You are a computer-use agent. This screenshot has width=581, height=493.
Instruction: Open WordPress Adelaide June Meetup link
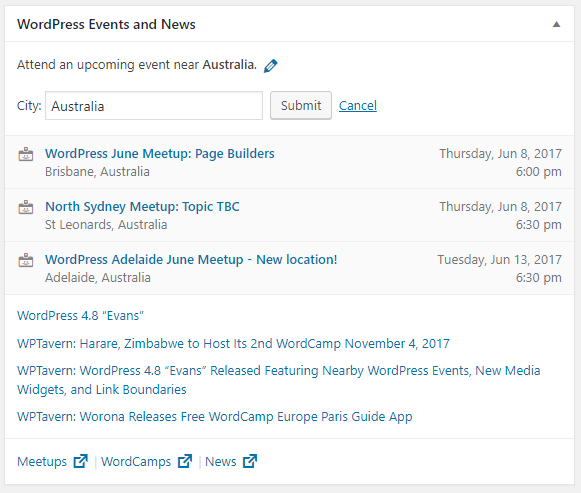[x=191, y=259]
